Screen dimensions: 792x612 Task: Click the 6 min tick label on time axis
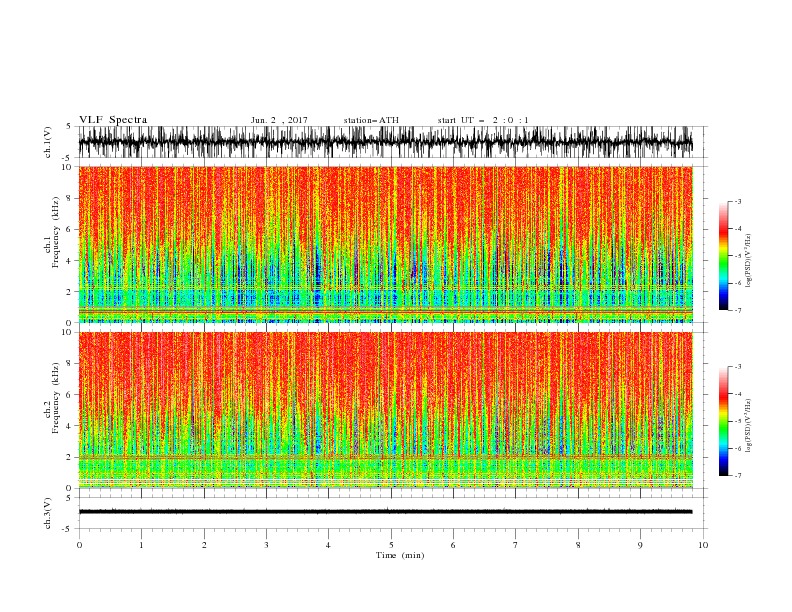click(453, 545)
